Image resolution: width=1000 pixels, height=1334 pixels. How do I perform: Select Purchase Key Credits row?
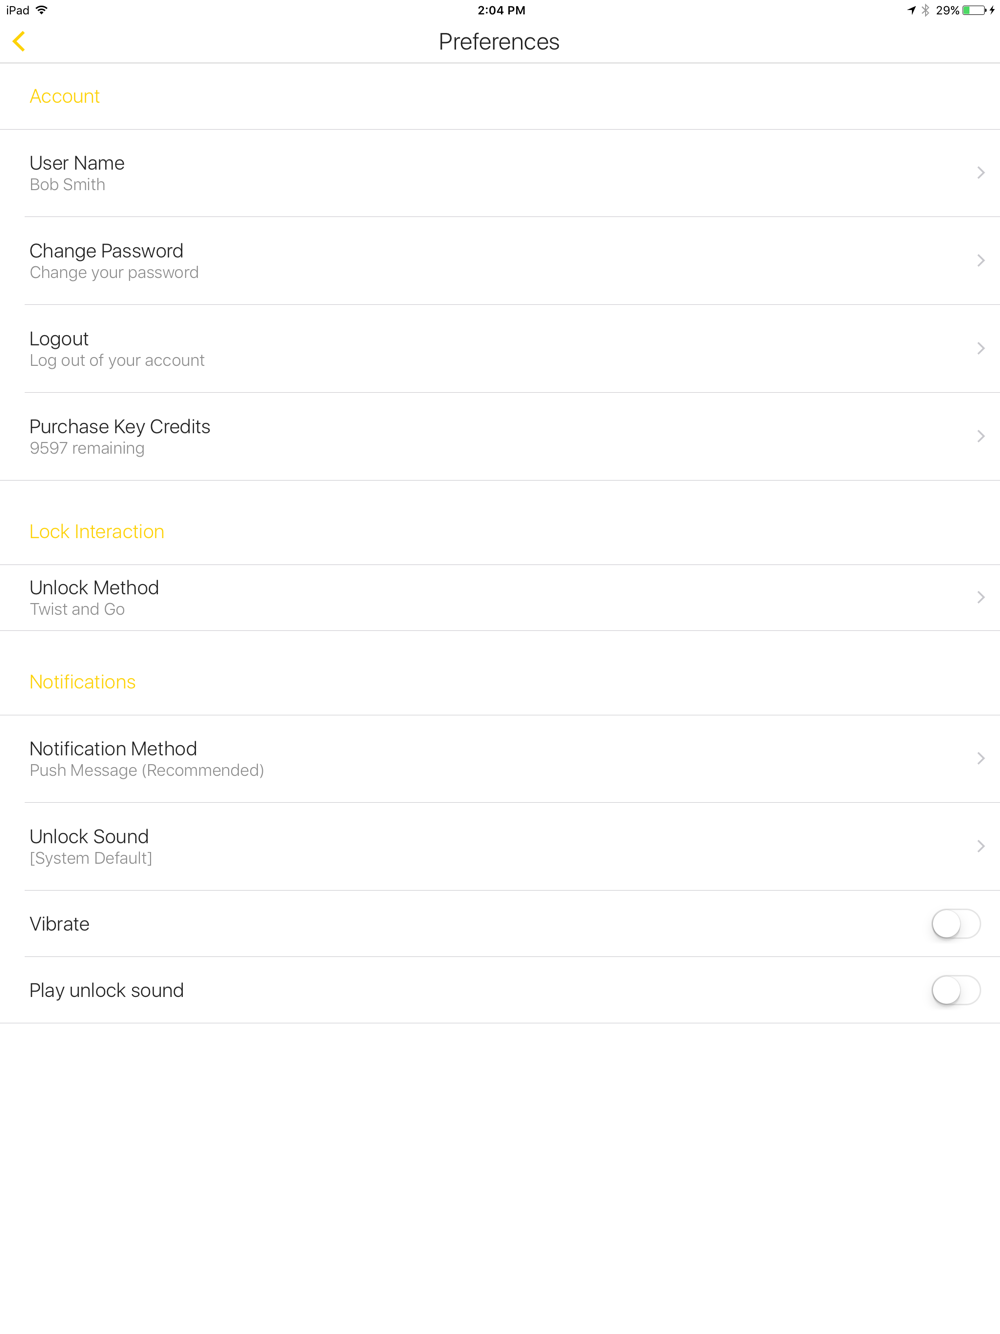[x=120, y=436]
